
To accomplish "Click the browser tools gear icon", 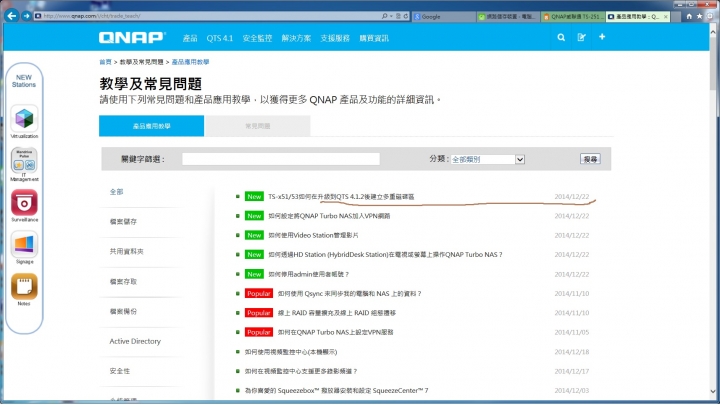I will pos(710,16).
